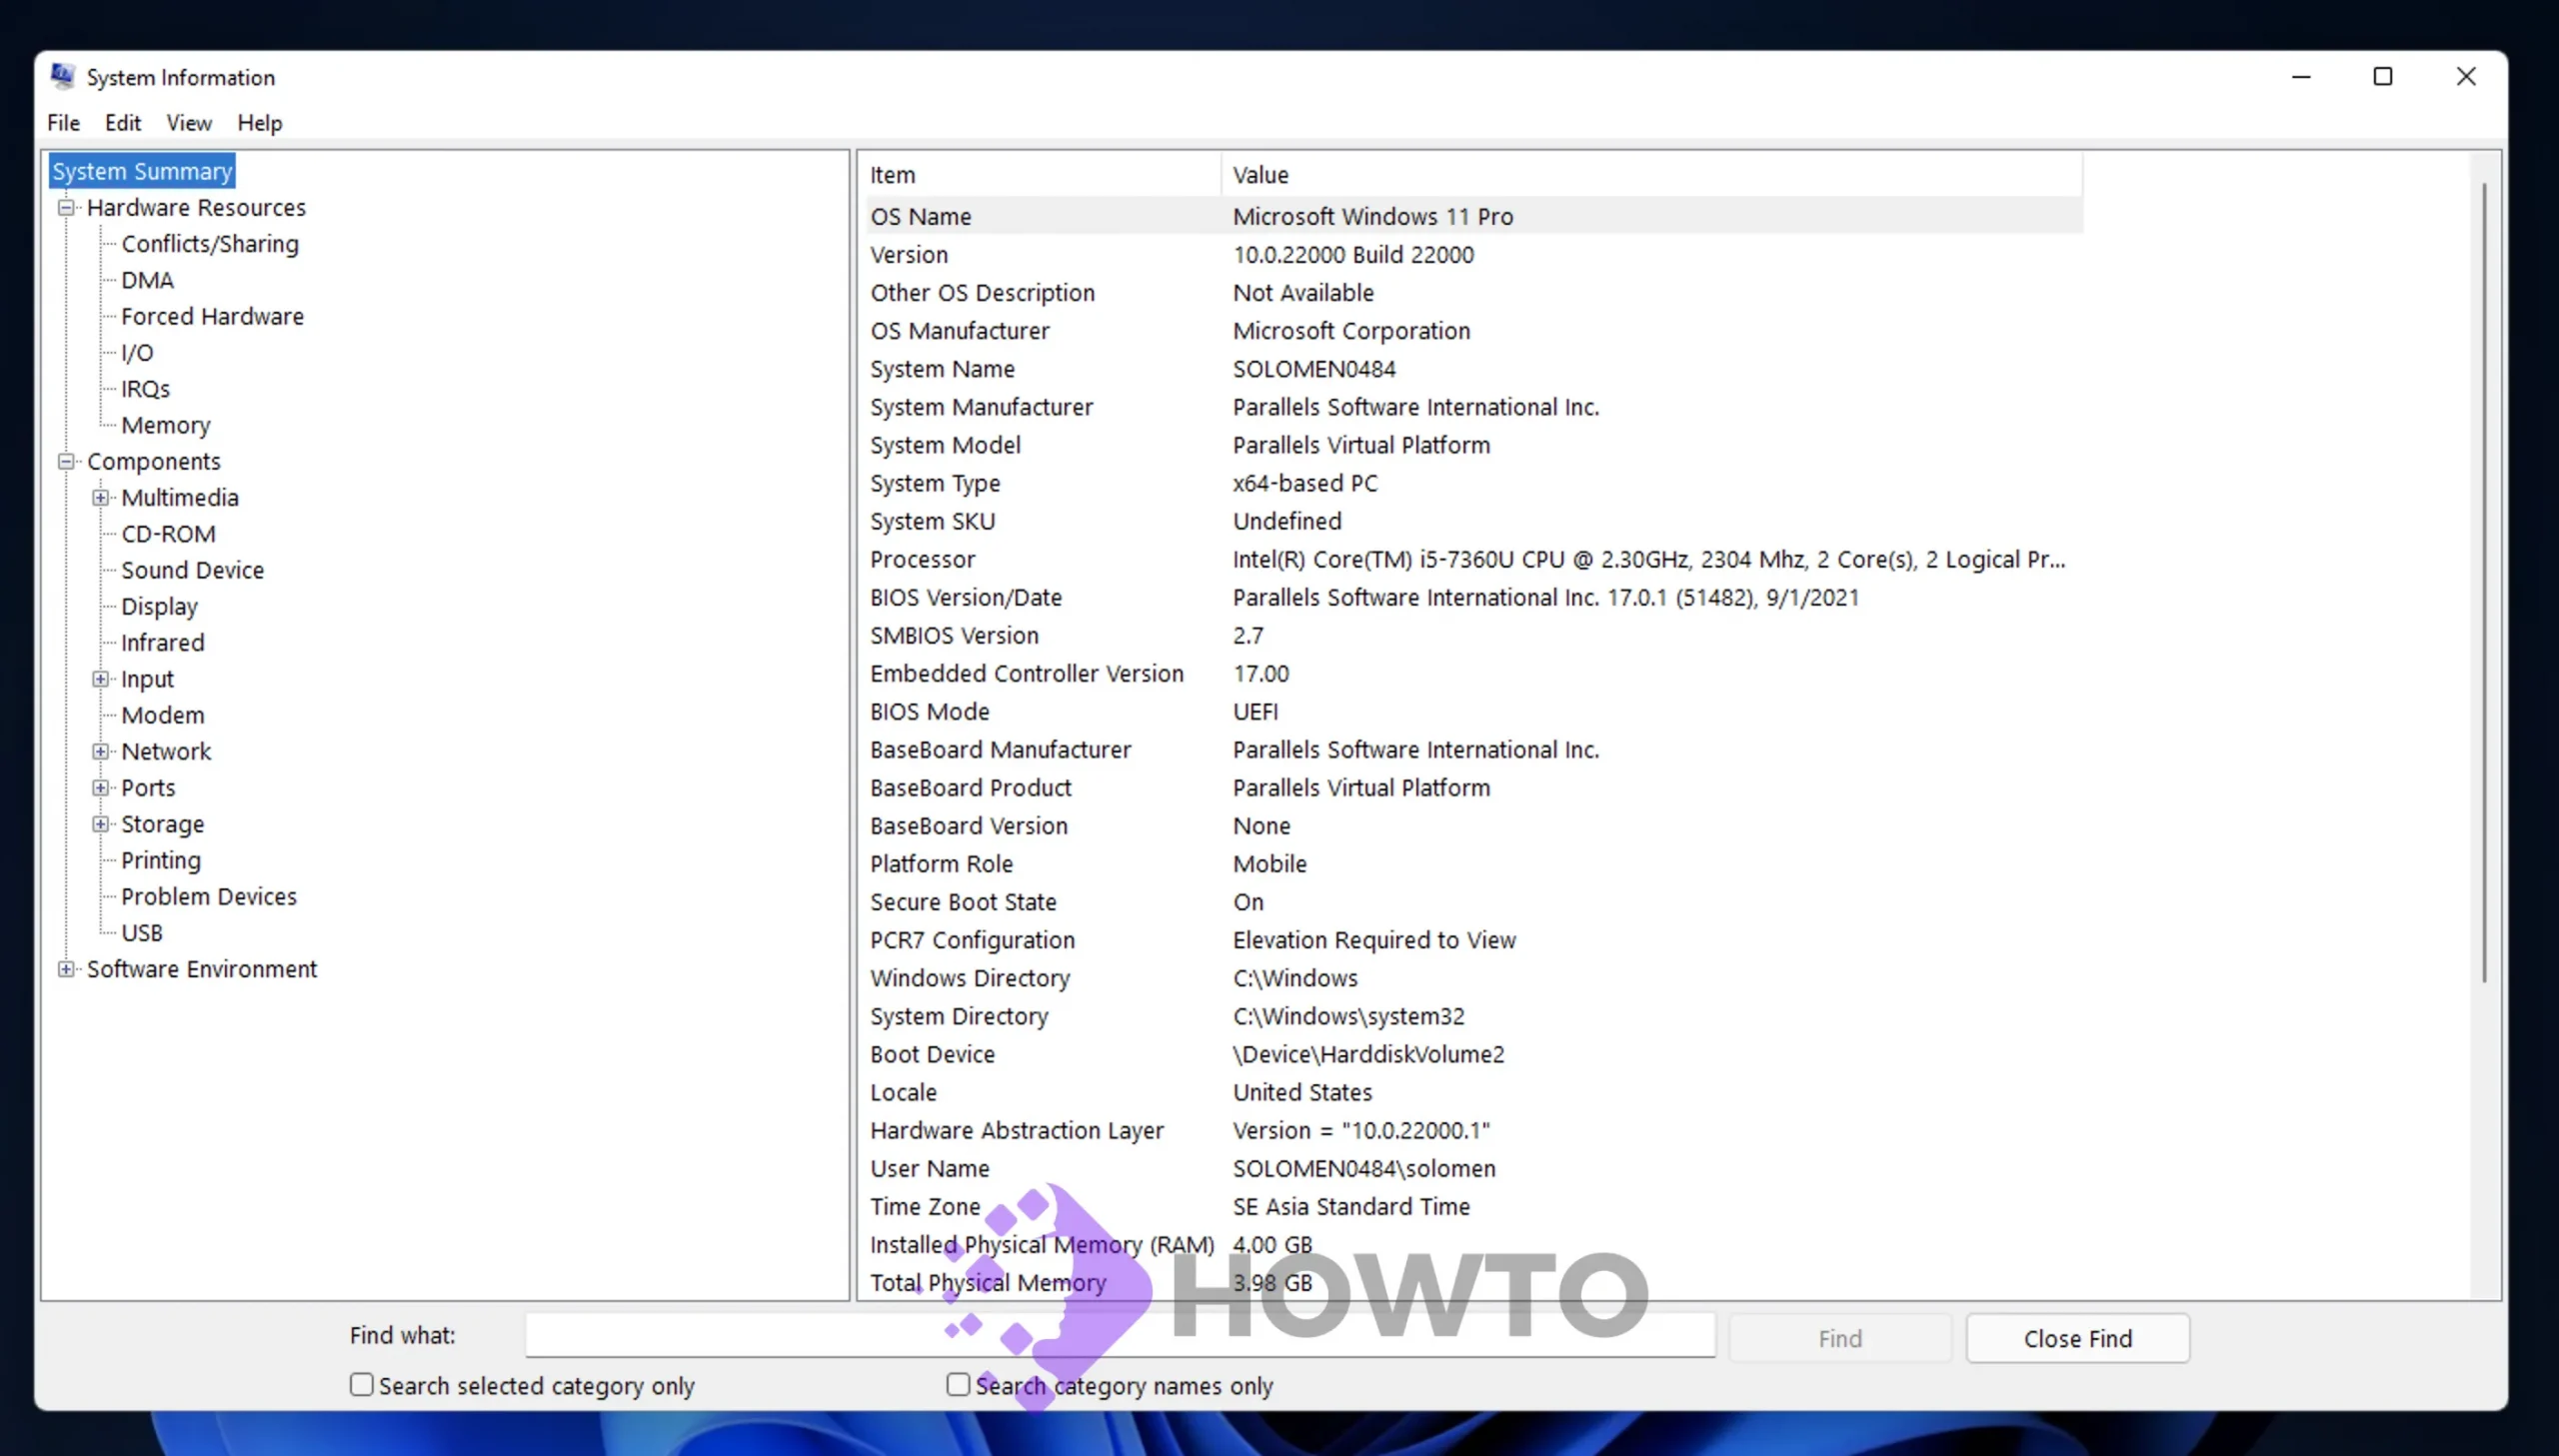Select the Infrared component
2559x1456 pixels.
point(163,643)
